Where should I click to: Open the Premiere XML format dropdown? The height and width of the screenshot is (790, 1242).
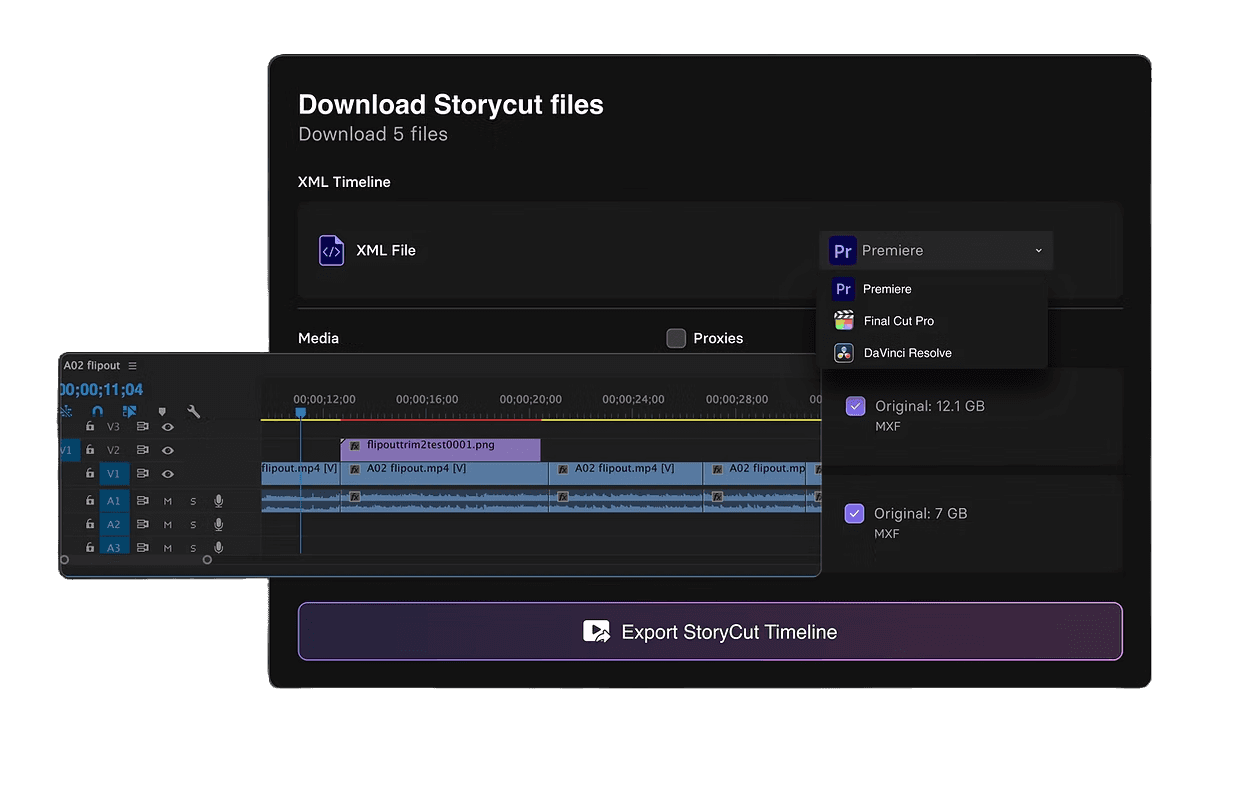point(936,250)
